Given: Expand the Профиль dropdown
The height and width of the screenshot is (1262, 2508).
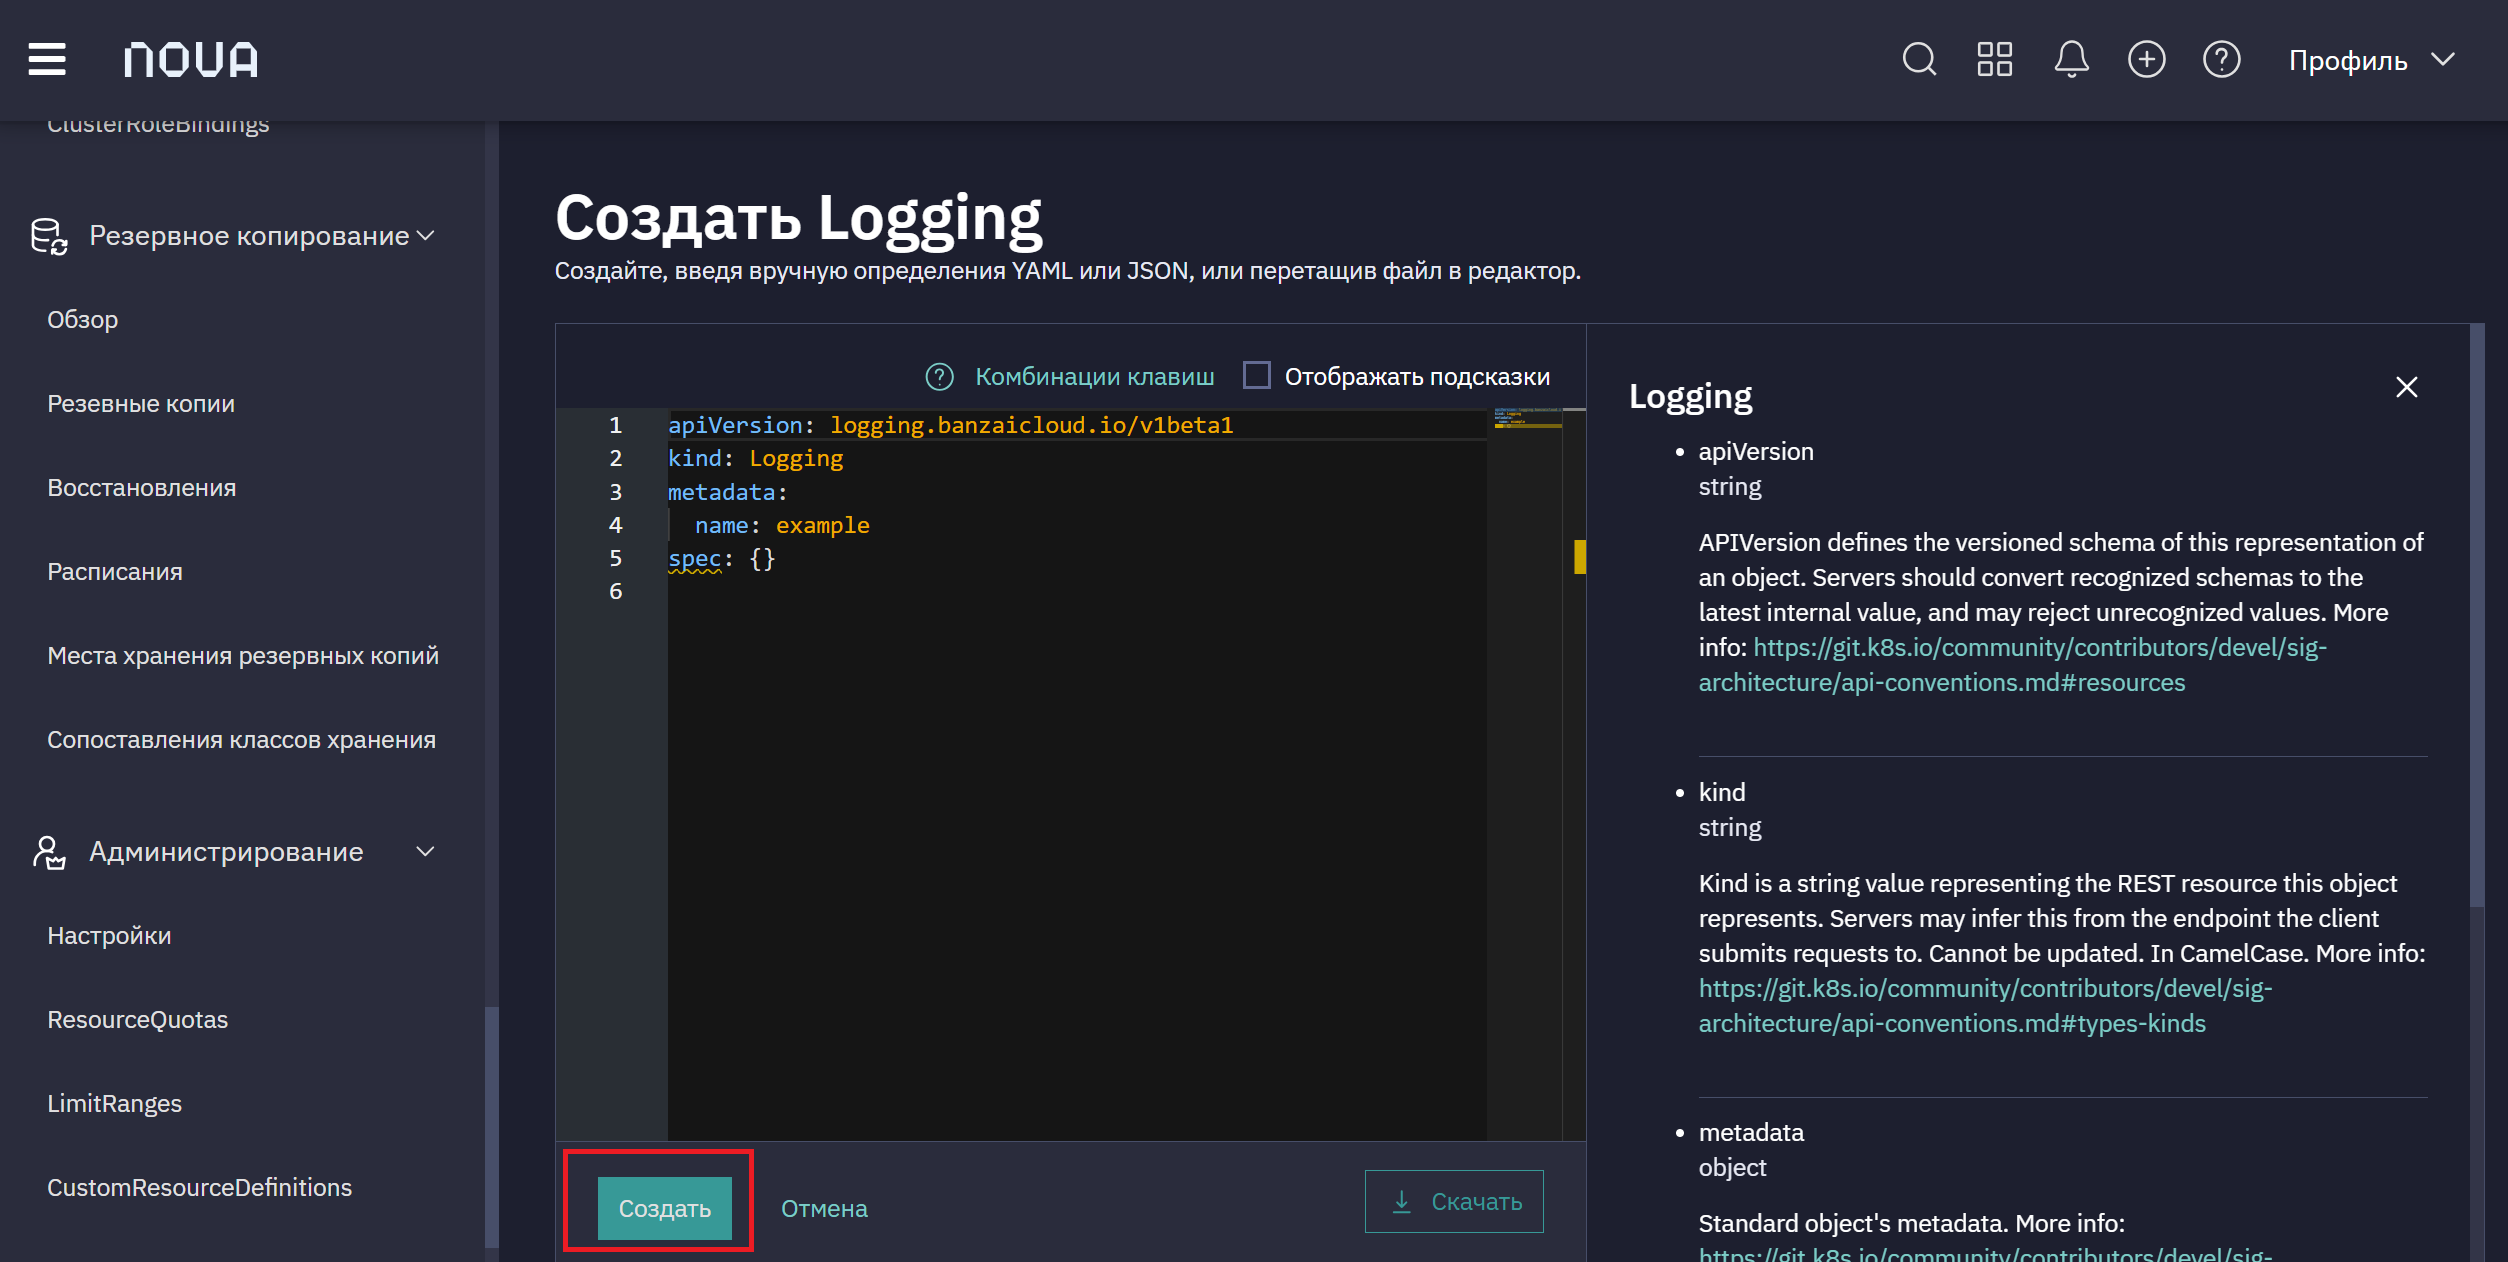Looking at the screenshot, I should [x=2372, y=60].
